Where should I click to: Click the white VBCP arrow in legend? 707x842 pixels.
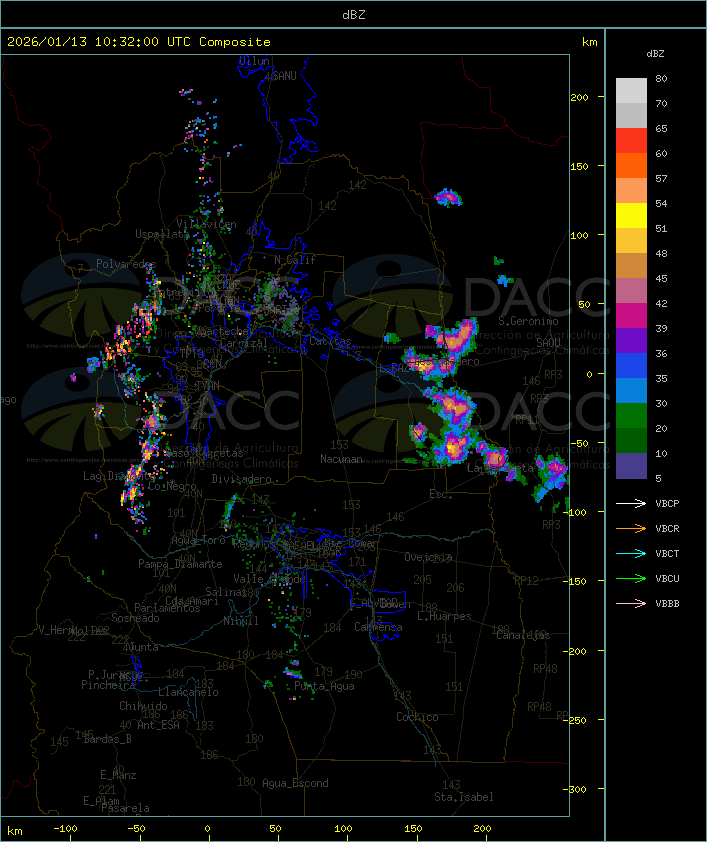coord(631,503)
